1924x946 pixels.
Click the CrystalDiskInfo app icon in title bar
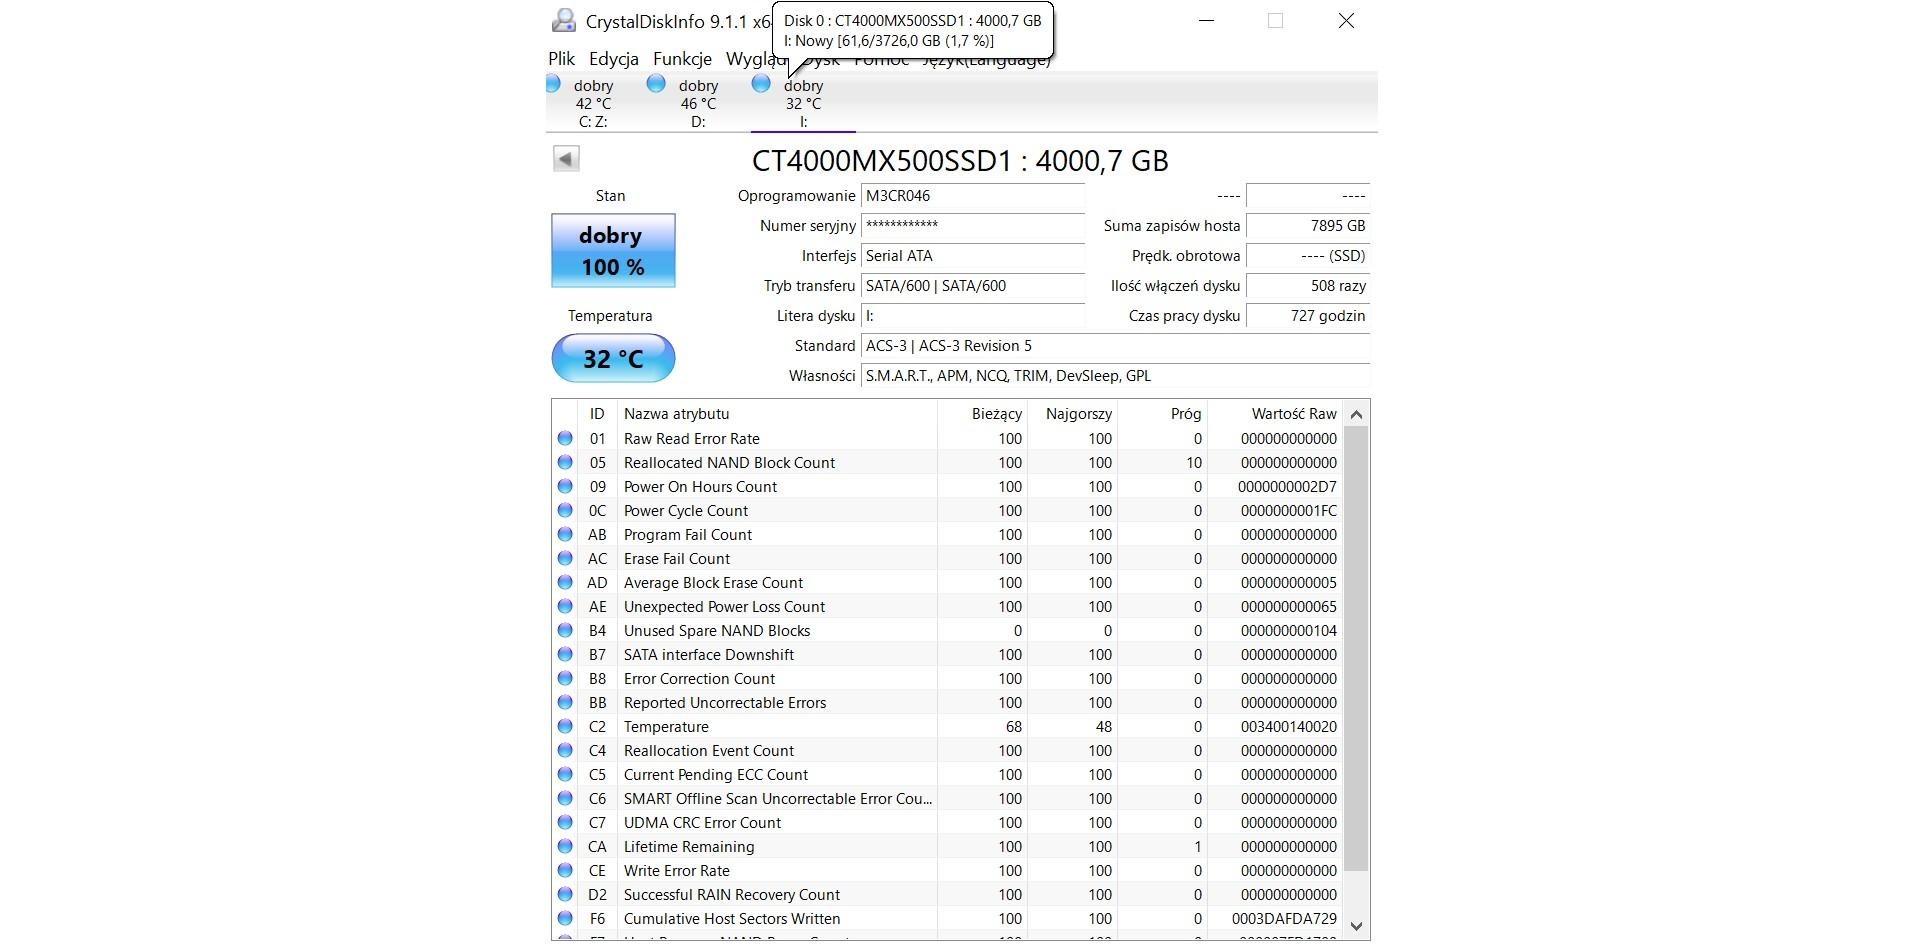[x=564, y=21]
